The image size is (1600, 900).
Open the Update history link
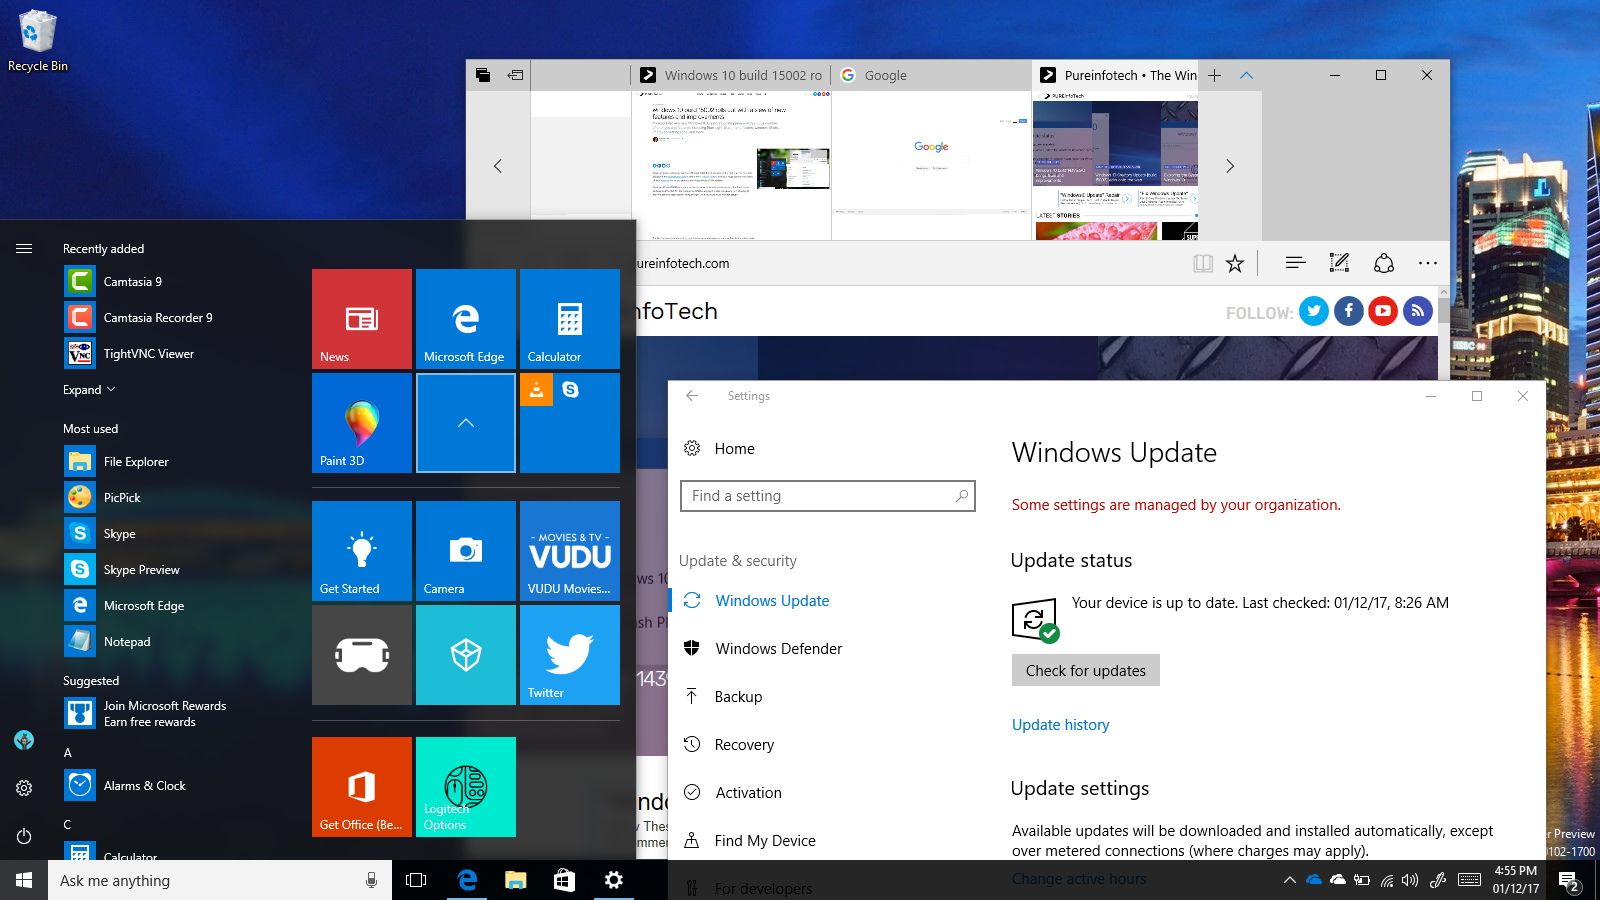point(1060,725)
